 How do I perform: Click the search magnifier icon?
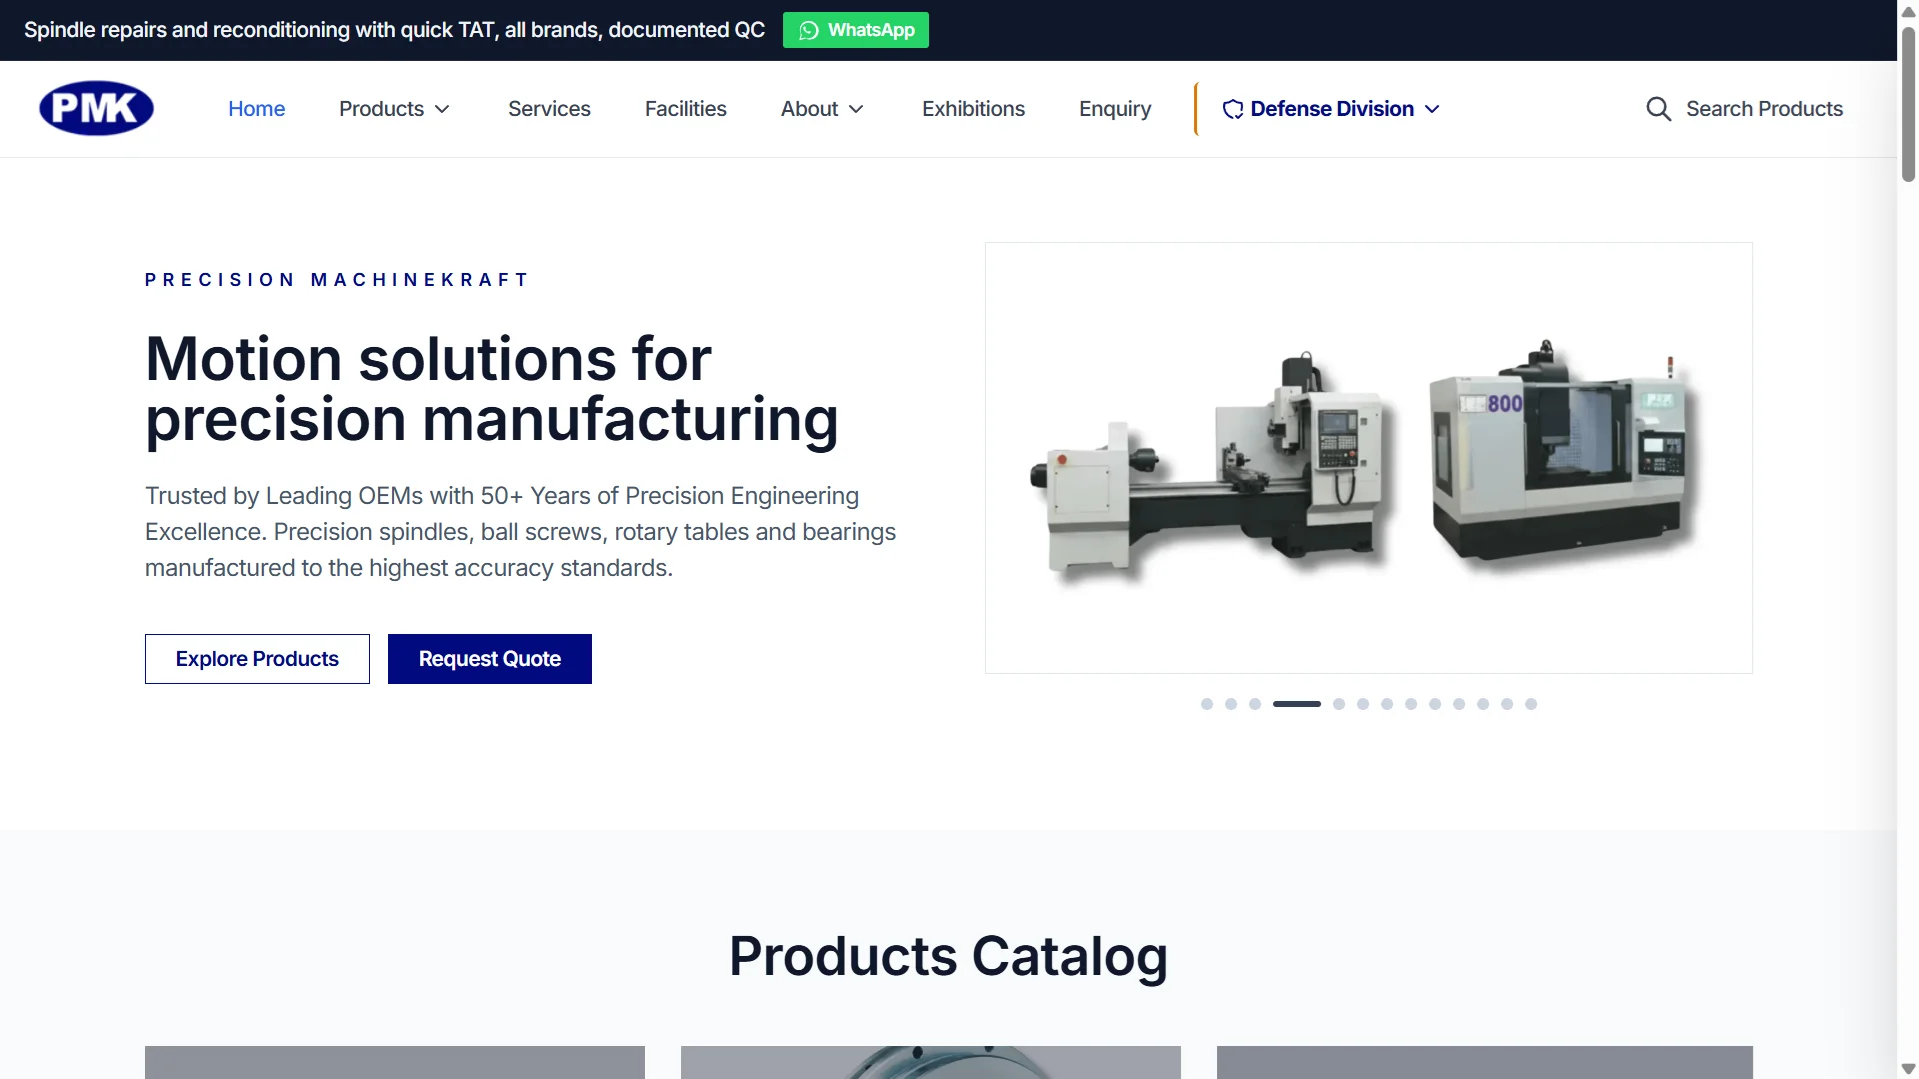(1658, 109)
